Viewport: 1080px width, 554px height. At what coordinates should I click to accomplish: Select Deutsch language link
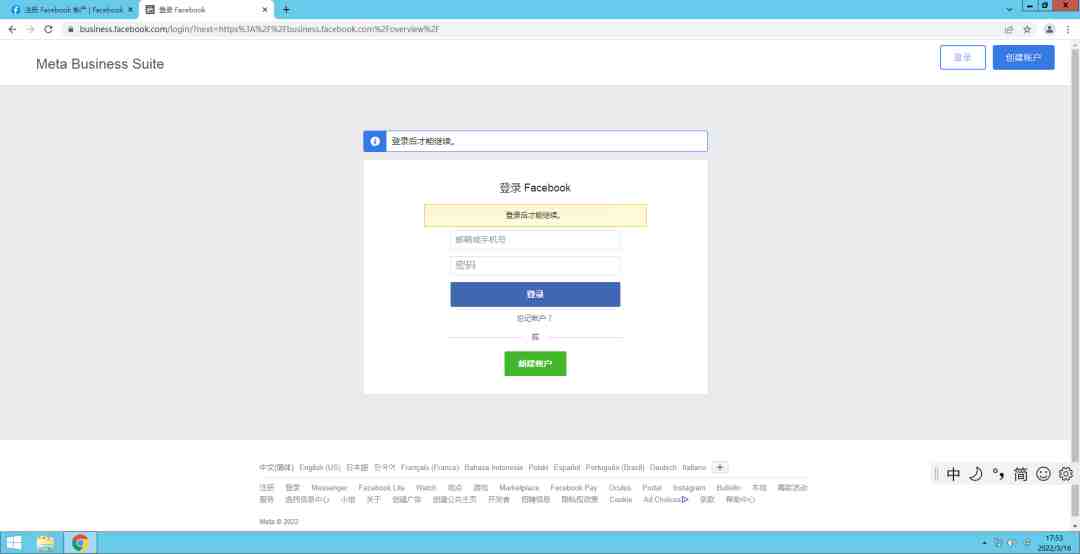[x=663, y=467]
